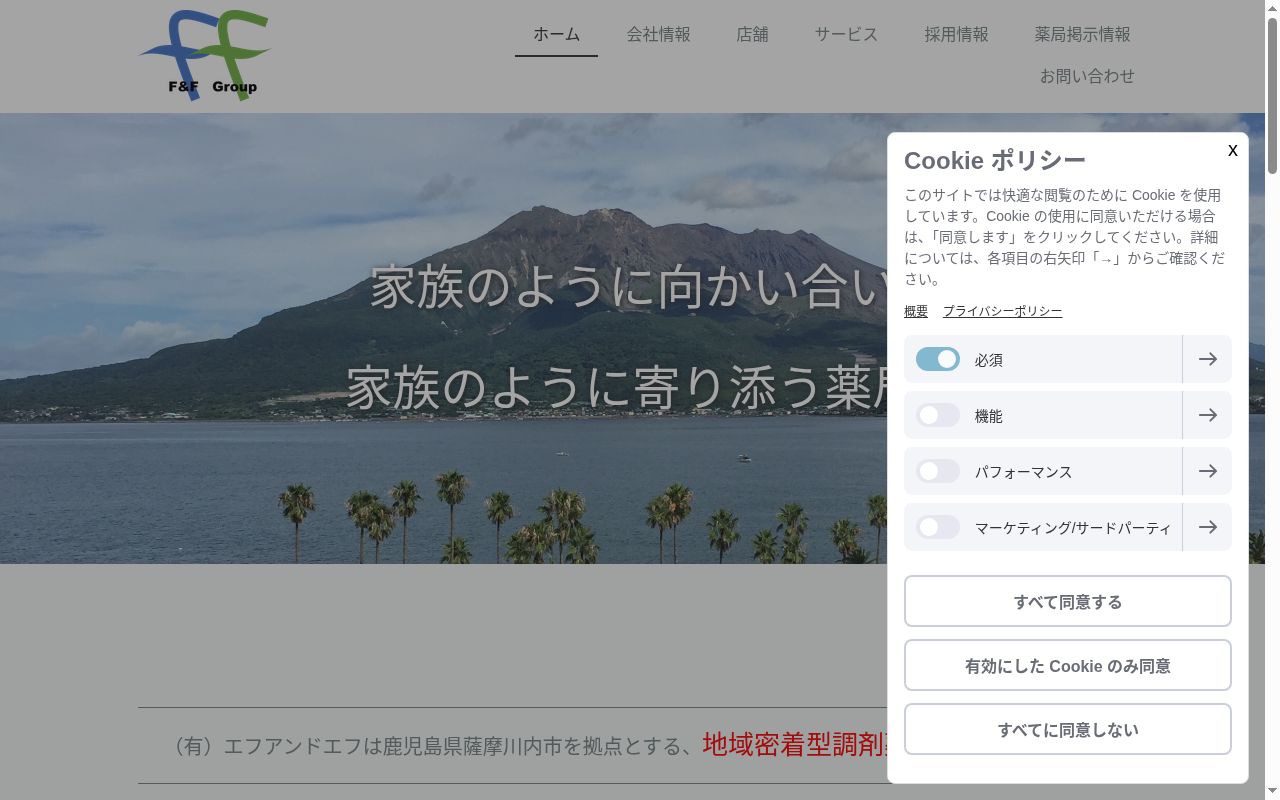Click the すべて同意する button
The image size is (1280, 800).
pyautogui.click(x=1068, y=601)
